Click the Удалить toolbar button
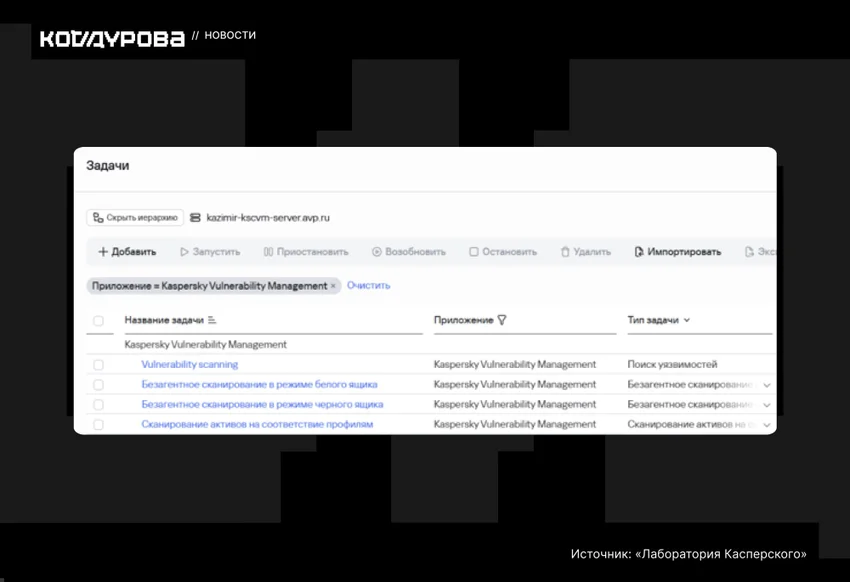850x582 pixels. tap(585, 252)
